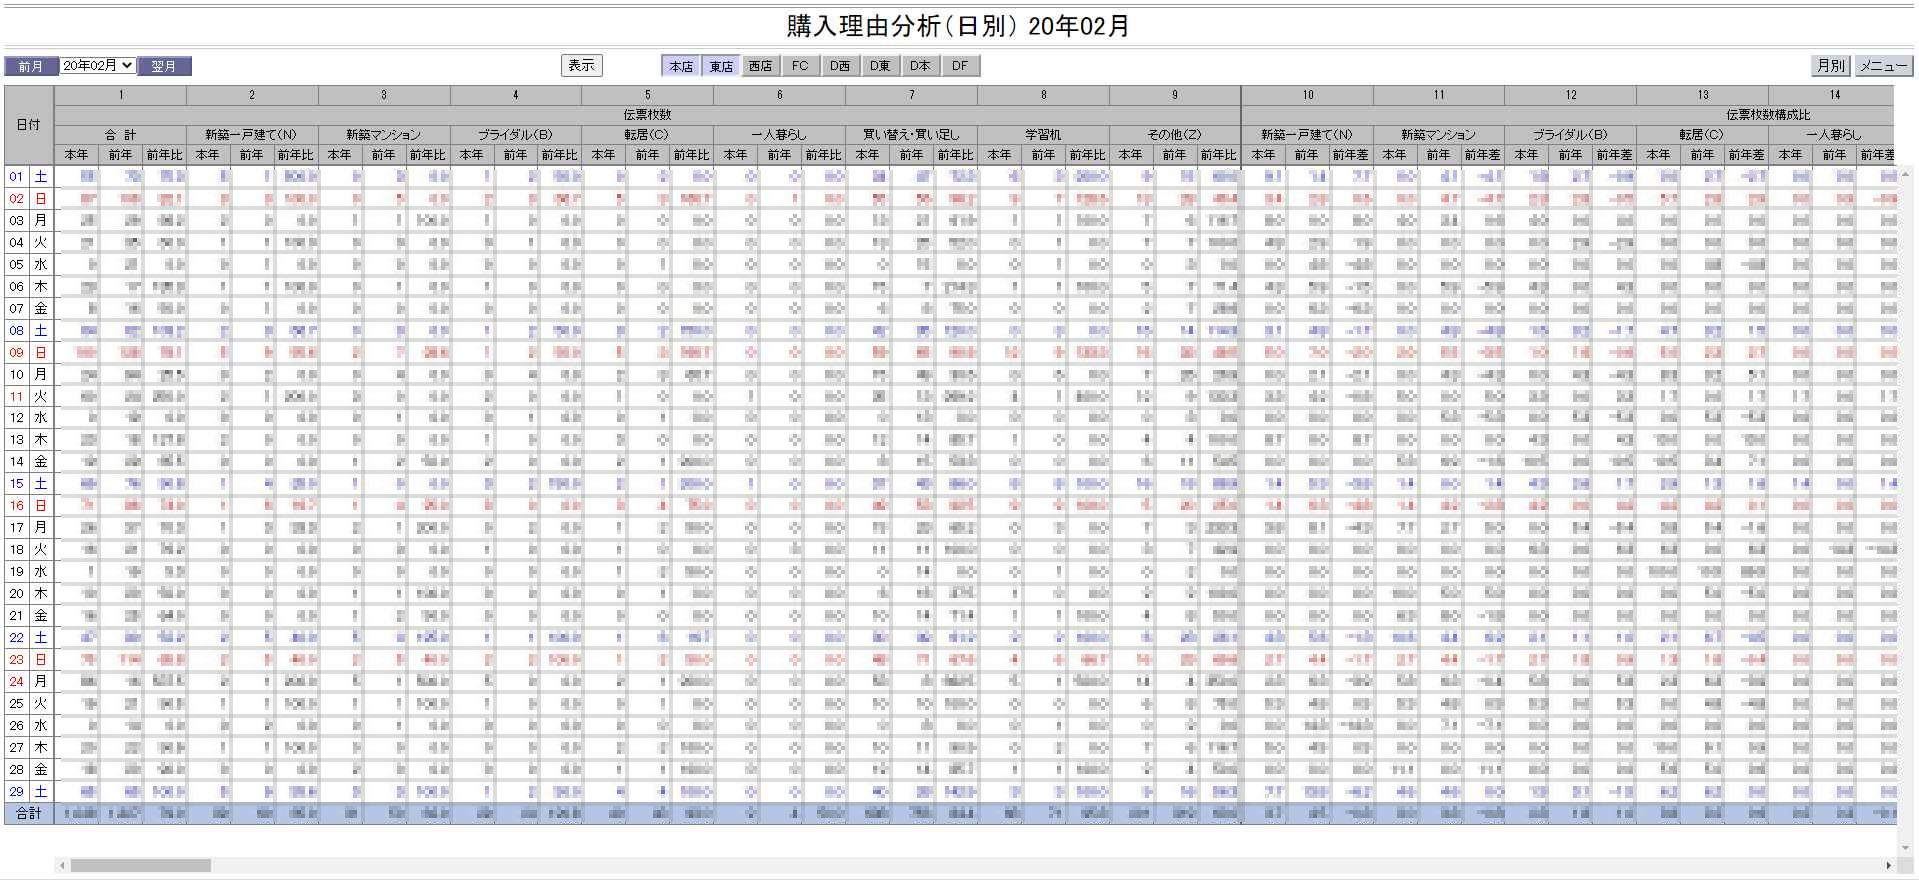
Task: Select the column number 9 header
Action: [1175, 95]
